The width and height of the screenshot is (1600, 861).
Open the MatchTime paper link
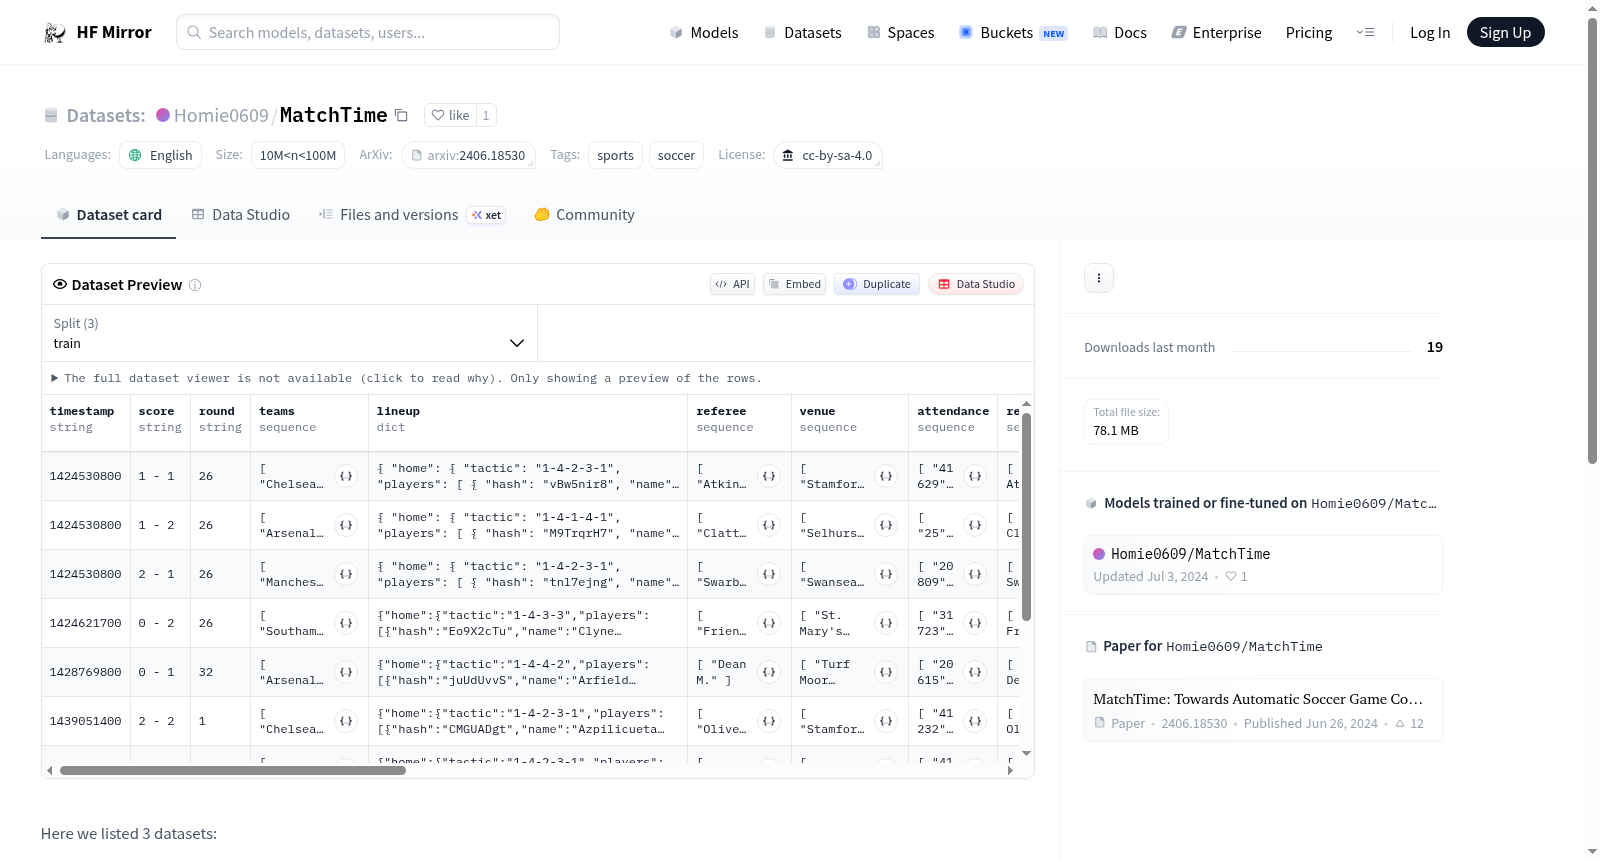1263,710
